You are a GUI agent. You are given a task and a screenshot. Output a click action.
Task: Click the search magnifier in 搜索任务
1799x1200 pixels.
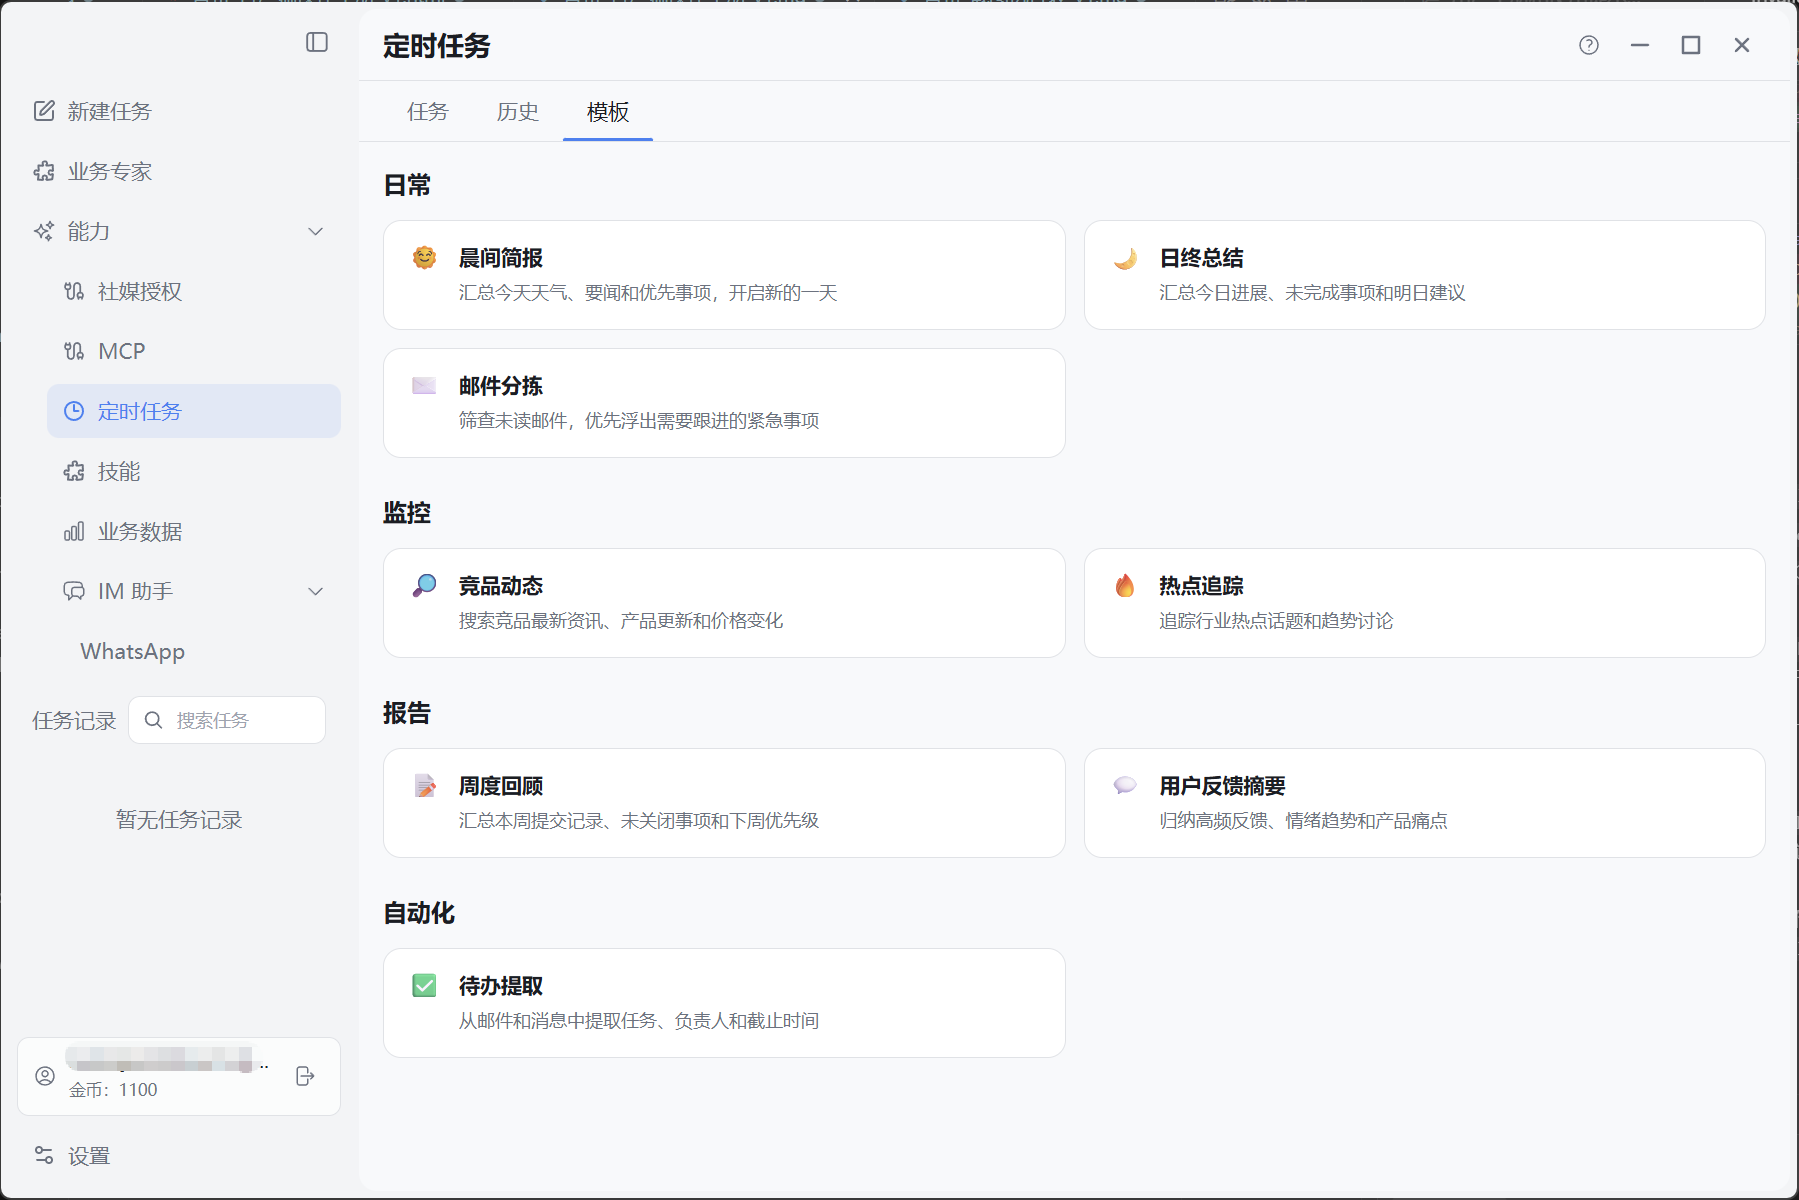[x=153, y=720]
